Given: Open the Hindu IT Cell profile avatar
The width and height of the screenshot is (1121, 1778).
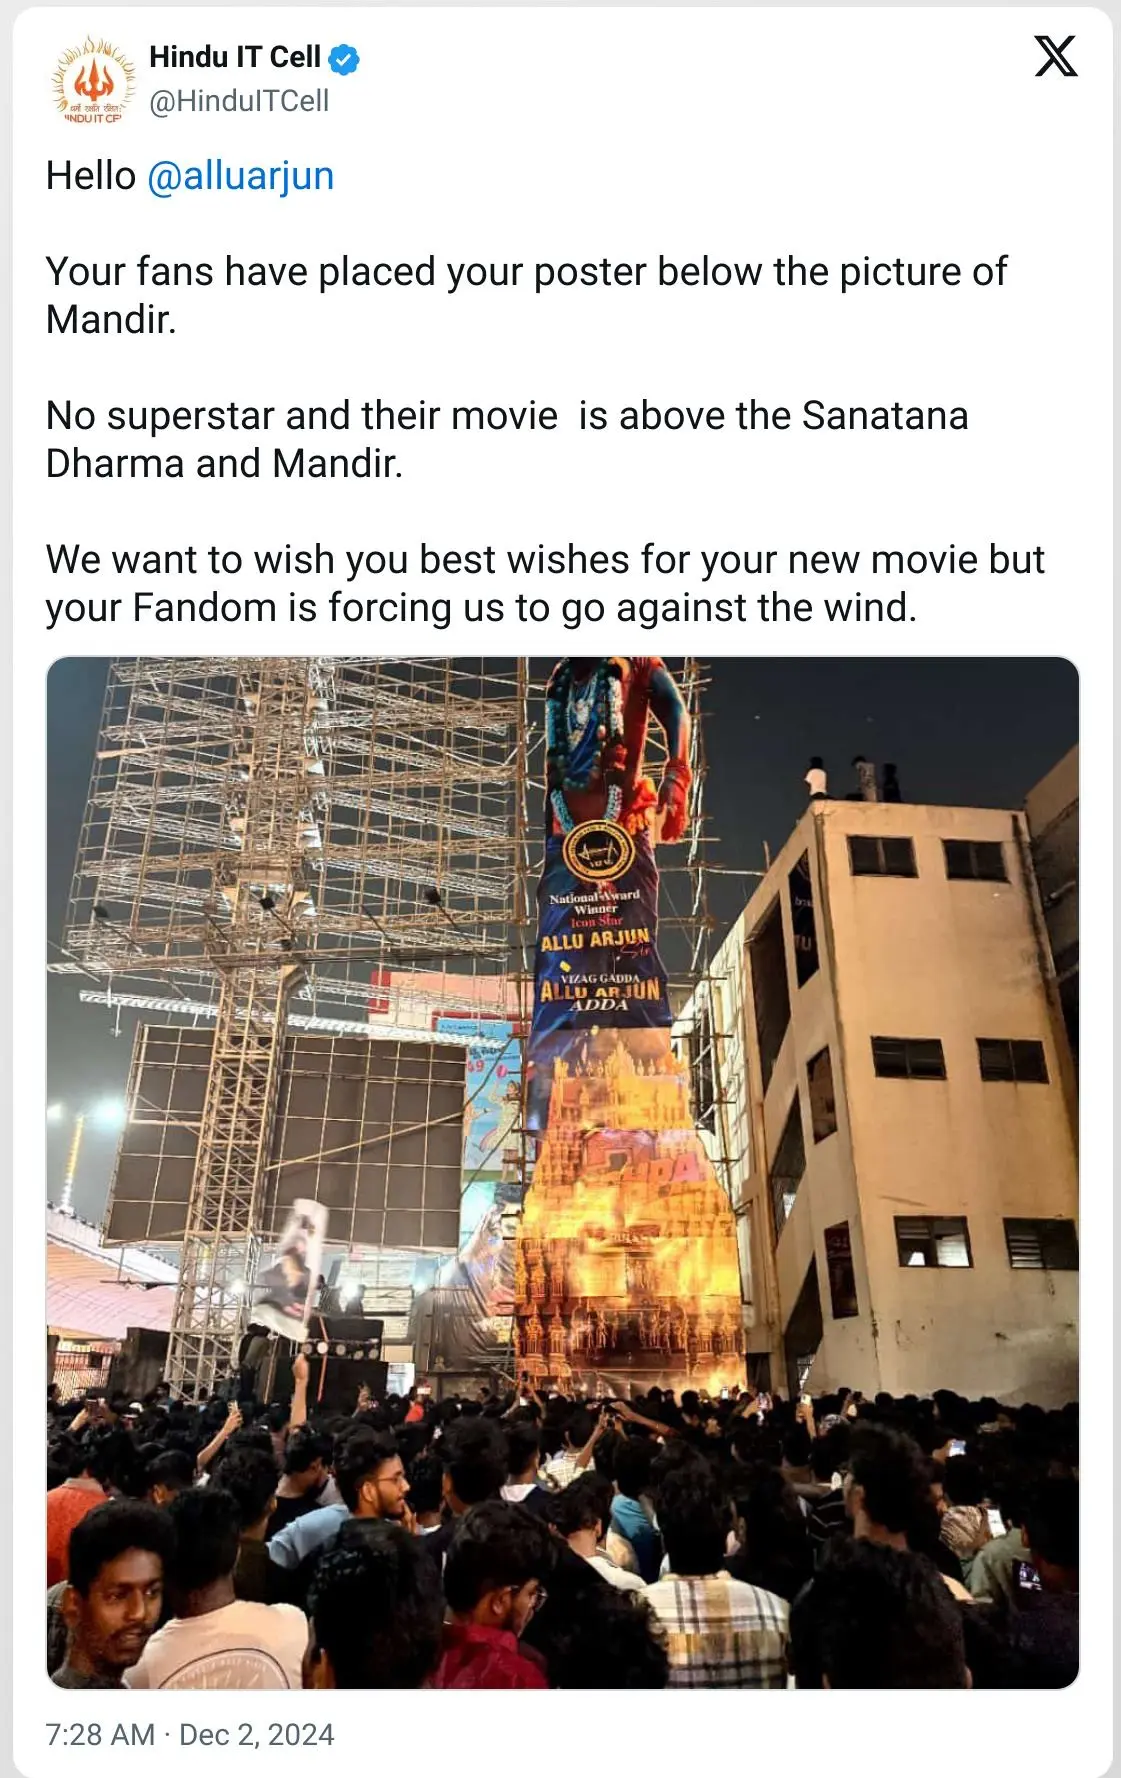Looking at the screenshot, I should (93, 80).
